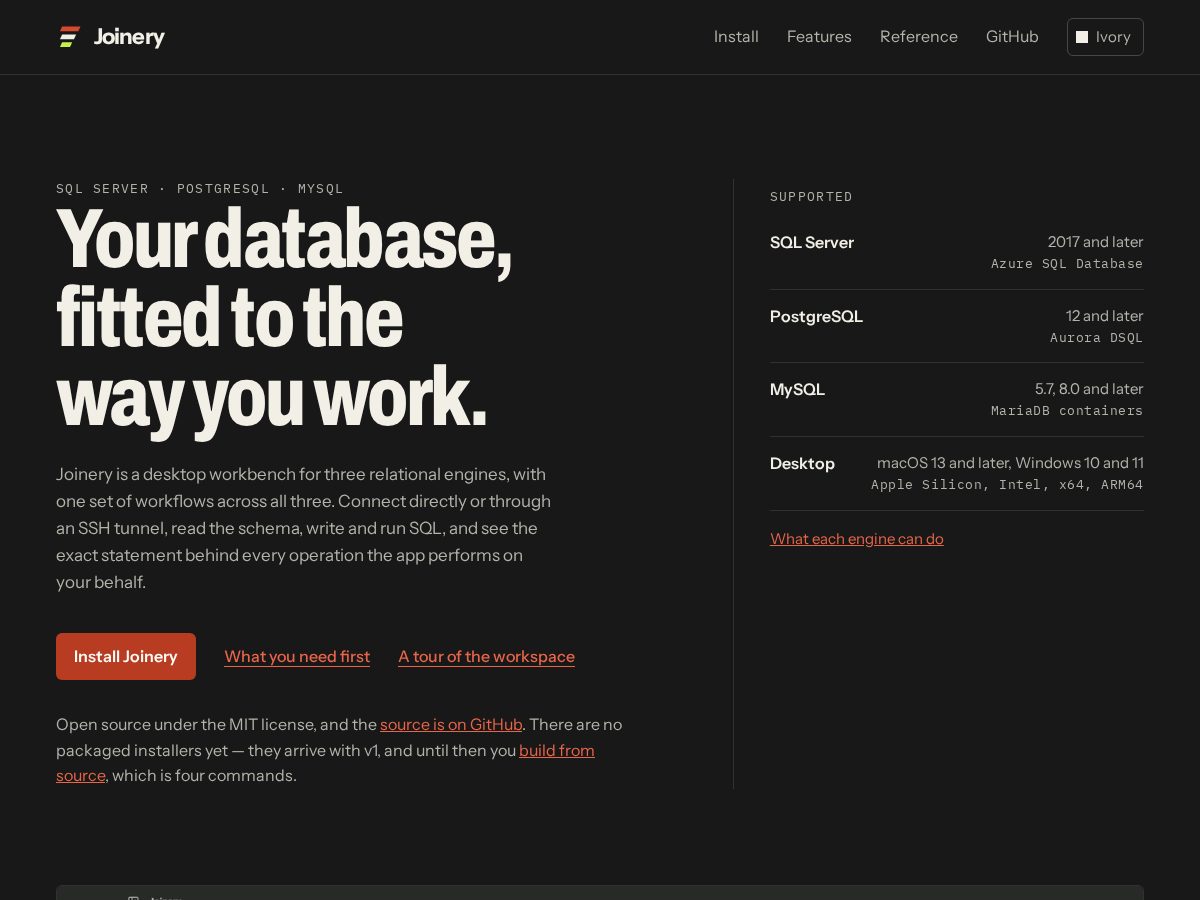This screenshot has height=900, width=1200.
Task: Open the Joinery home wordmark
Action: [129, 37]
